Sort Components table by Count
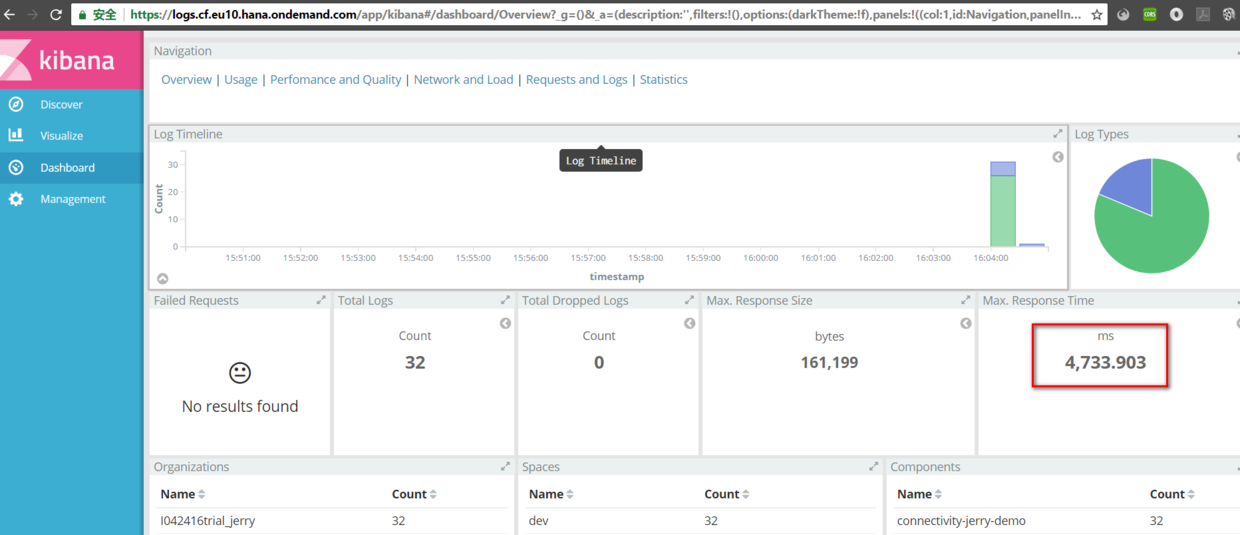1240x535 pixels. [1173, 494]
